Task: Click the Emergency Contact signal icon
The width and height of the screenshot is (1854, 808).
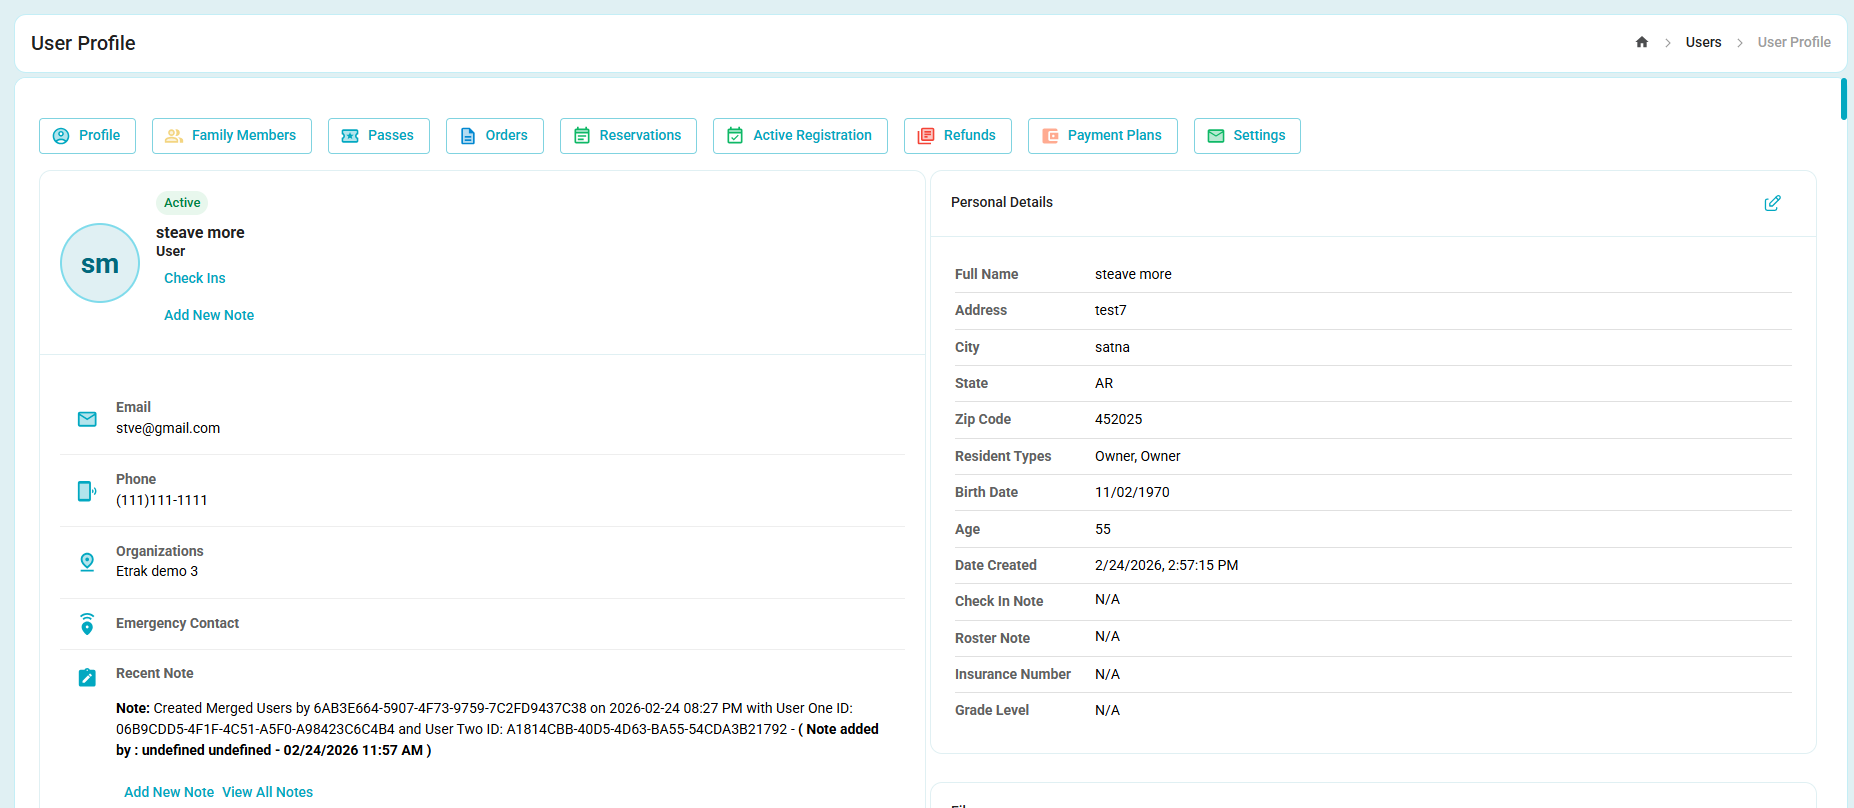Action: pos(87,624)
